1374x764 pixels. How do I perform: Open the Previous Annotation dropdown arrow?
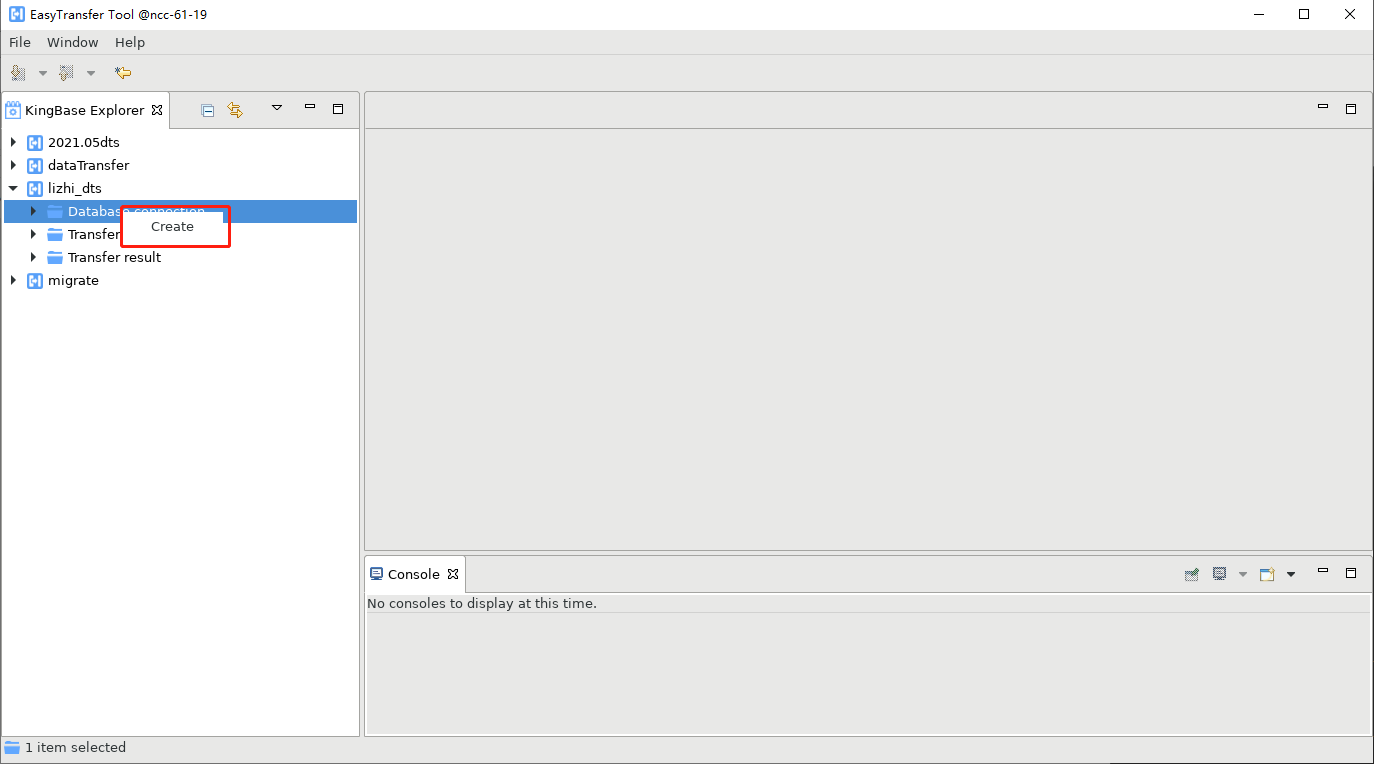click(x=91, y=73)
